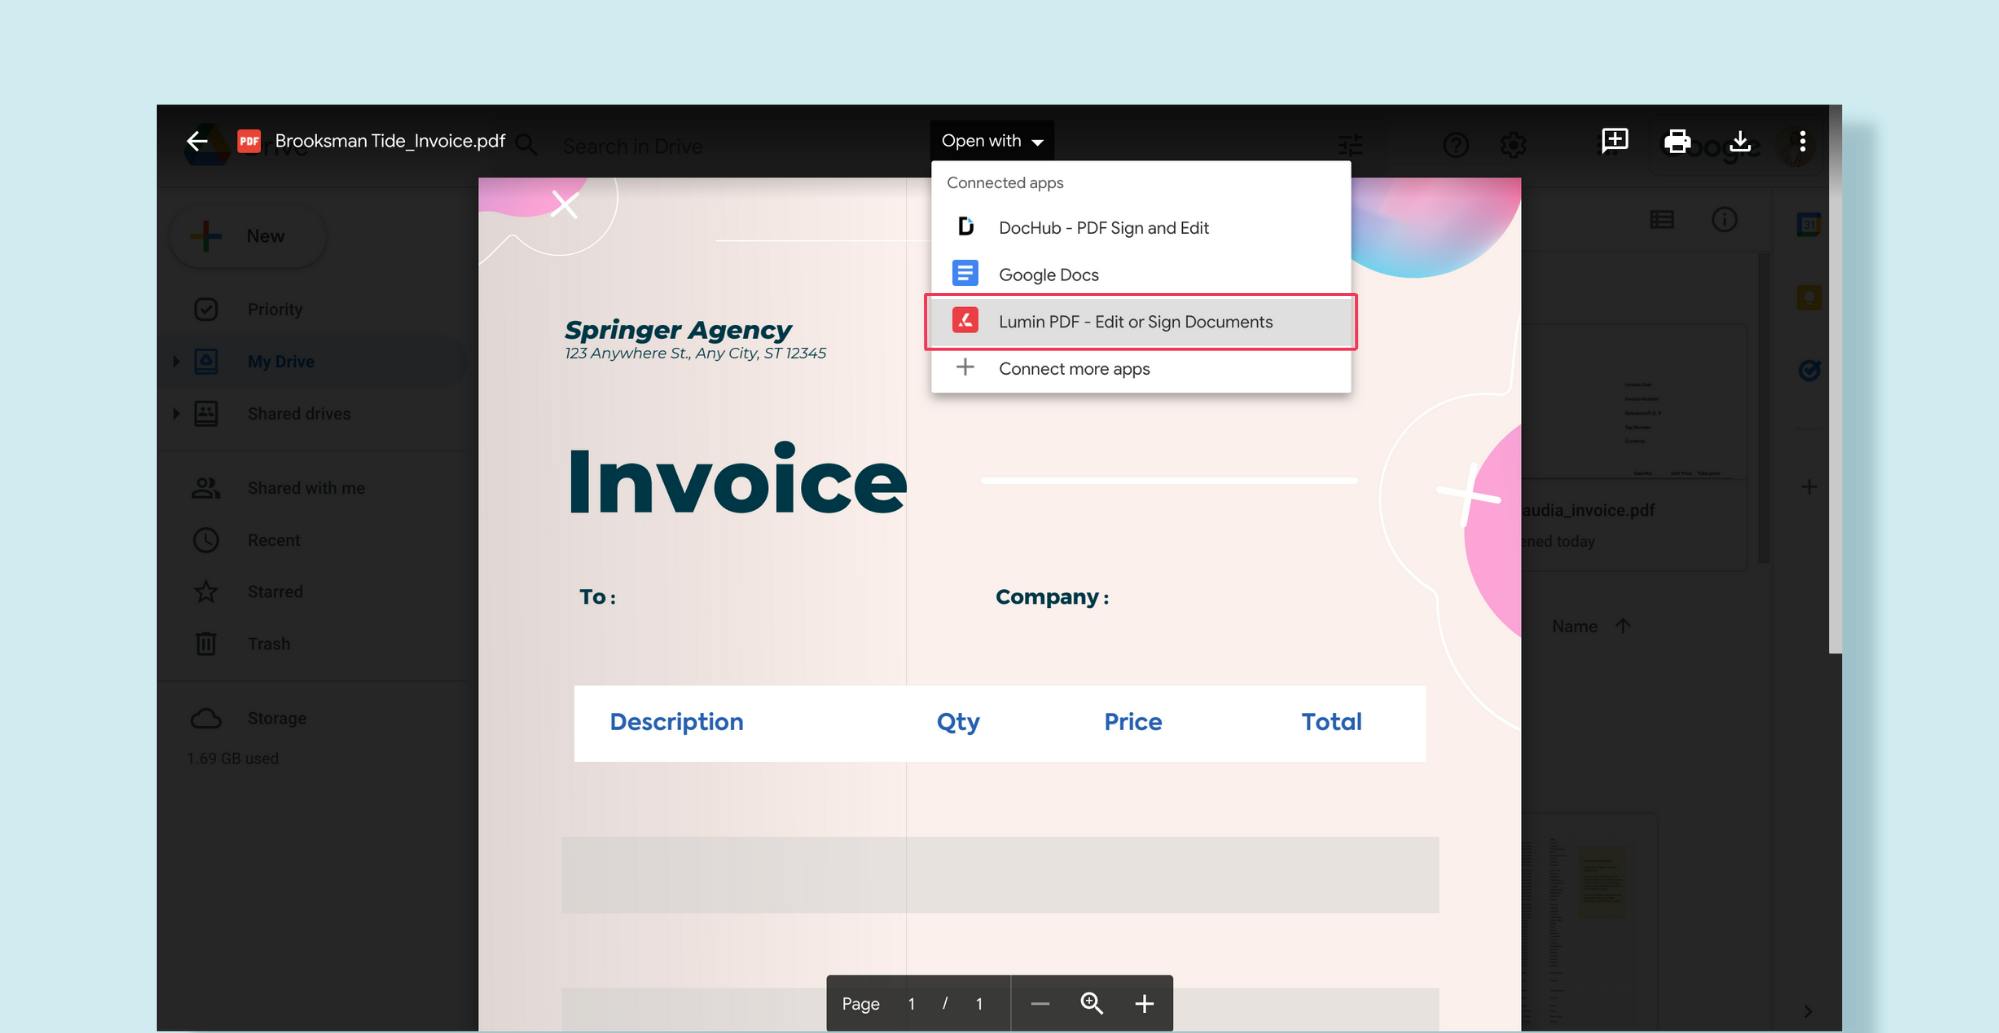The image size is (1999, 1033).
Task: Open Drive settings gear
Action: (1513, 146)
